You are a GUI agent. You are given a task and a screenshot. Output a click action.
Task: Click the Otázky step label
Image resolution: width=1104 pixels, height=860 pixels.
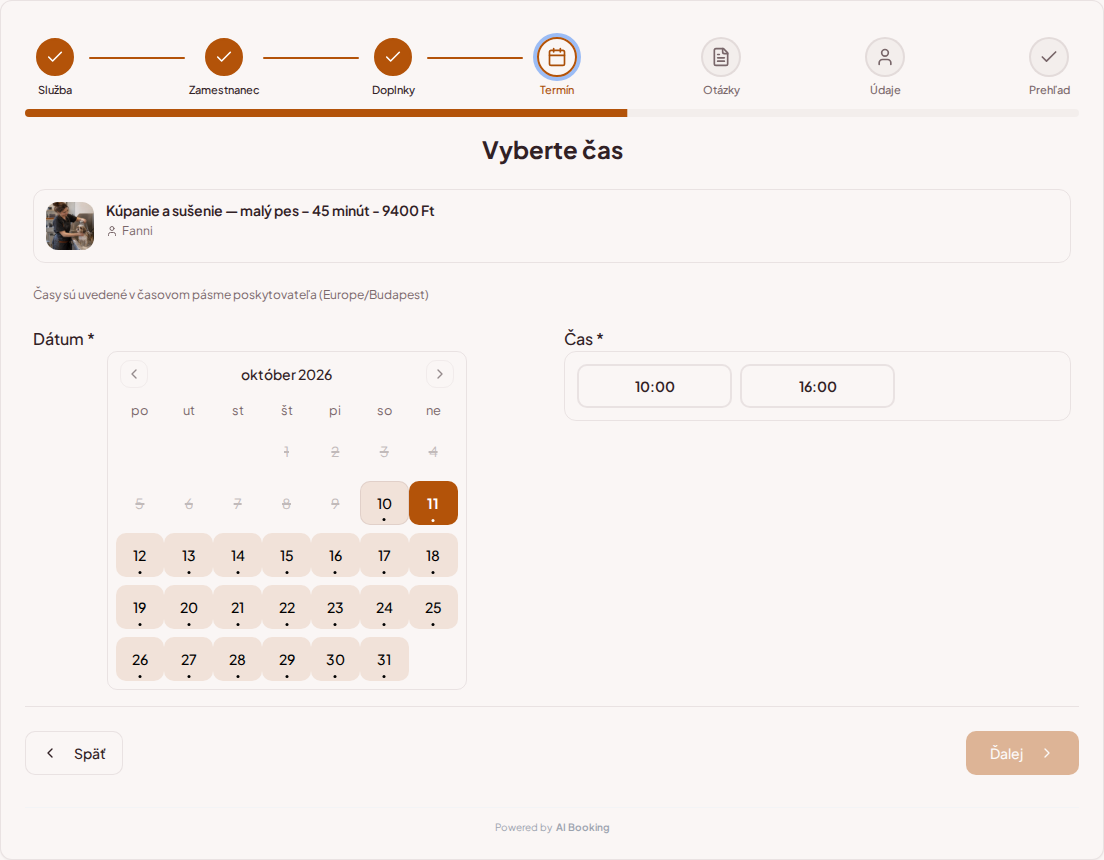[721, 90]
